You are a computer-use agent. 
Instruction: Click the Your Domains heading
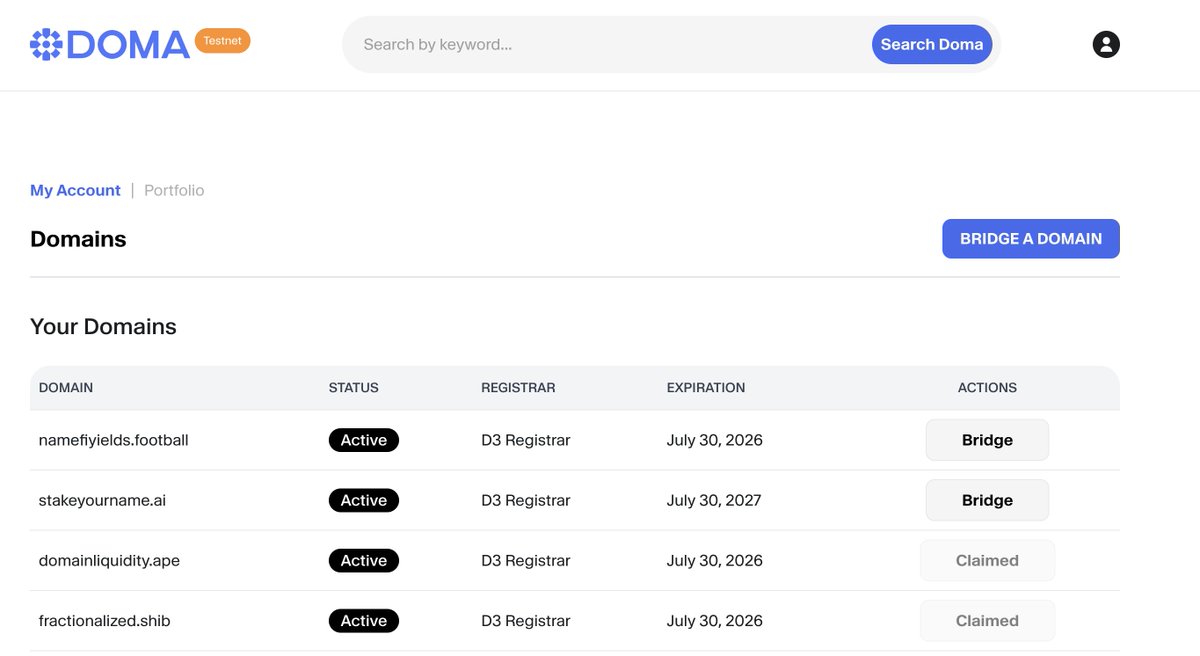[x=103, y=326]
